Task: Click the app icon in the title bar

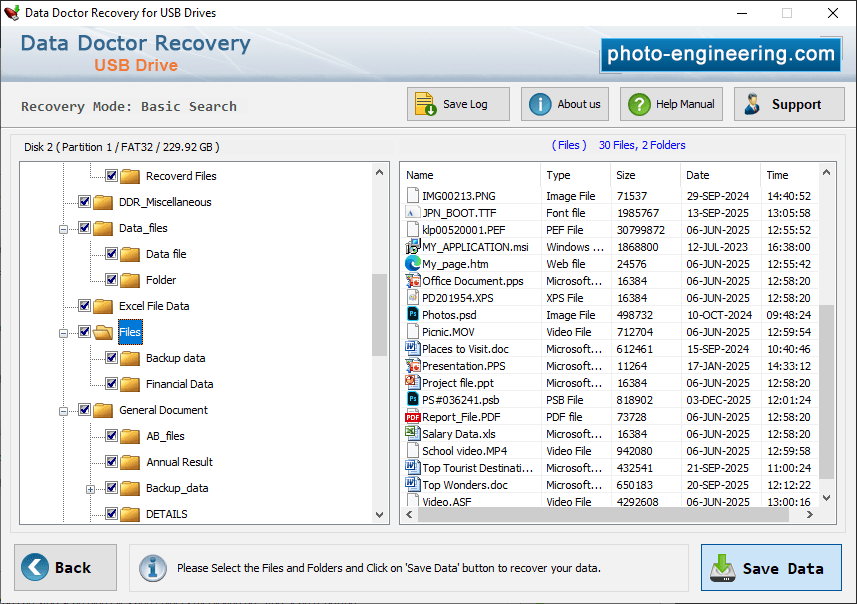Action: pos(11,13)
